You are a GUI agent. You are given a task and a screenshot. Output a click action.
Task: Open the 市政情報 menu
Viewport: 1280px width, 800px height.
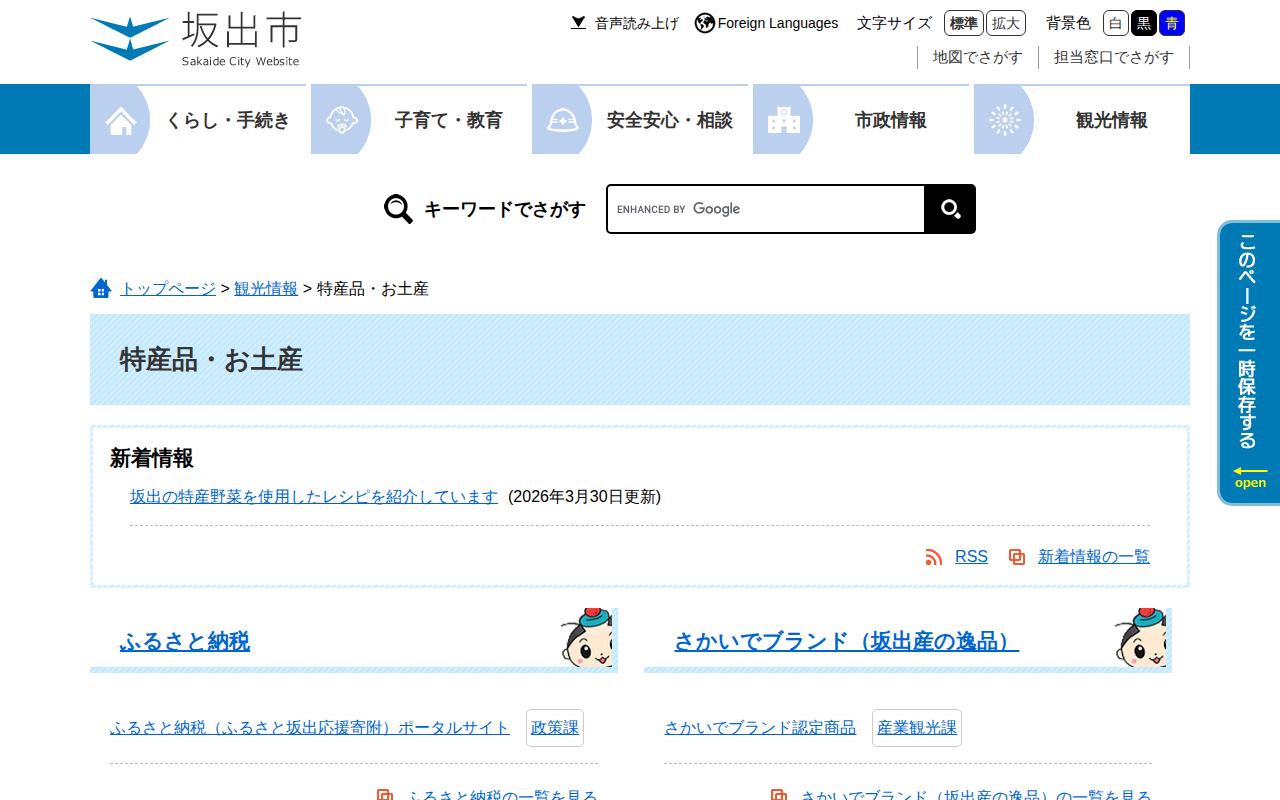click(x=861, y=120)
